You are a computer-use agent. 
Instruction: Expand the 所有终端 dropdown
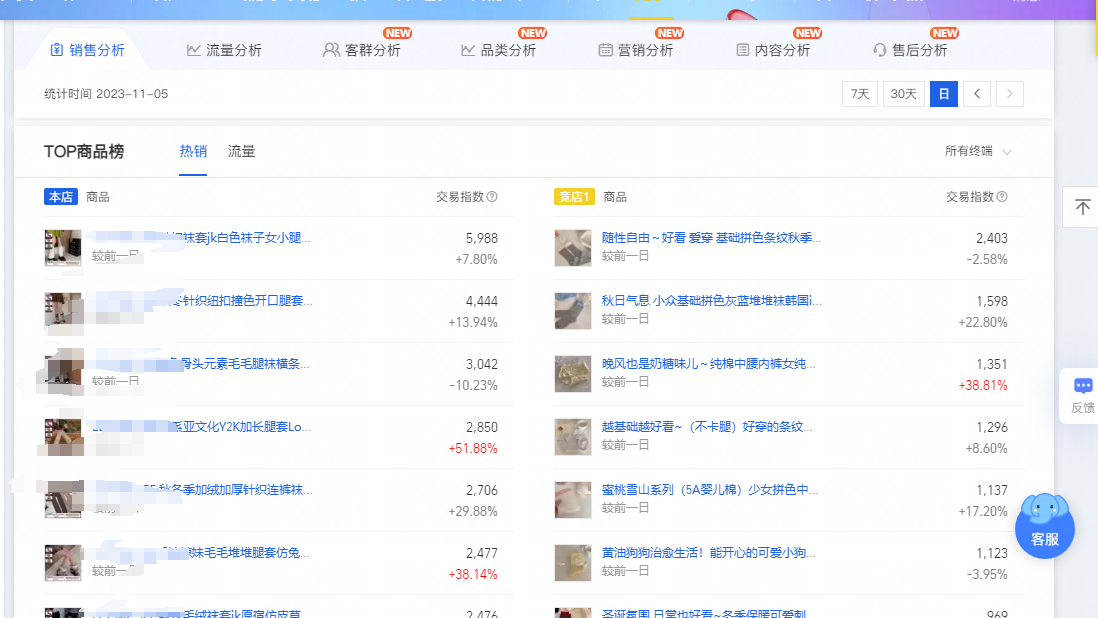tap(978, 151)
